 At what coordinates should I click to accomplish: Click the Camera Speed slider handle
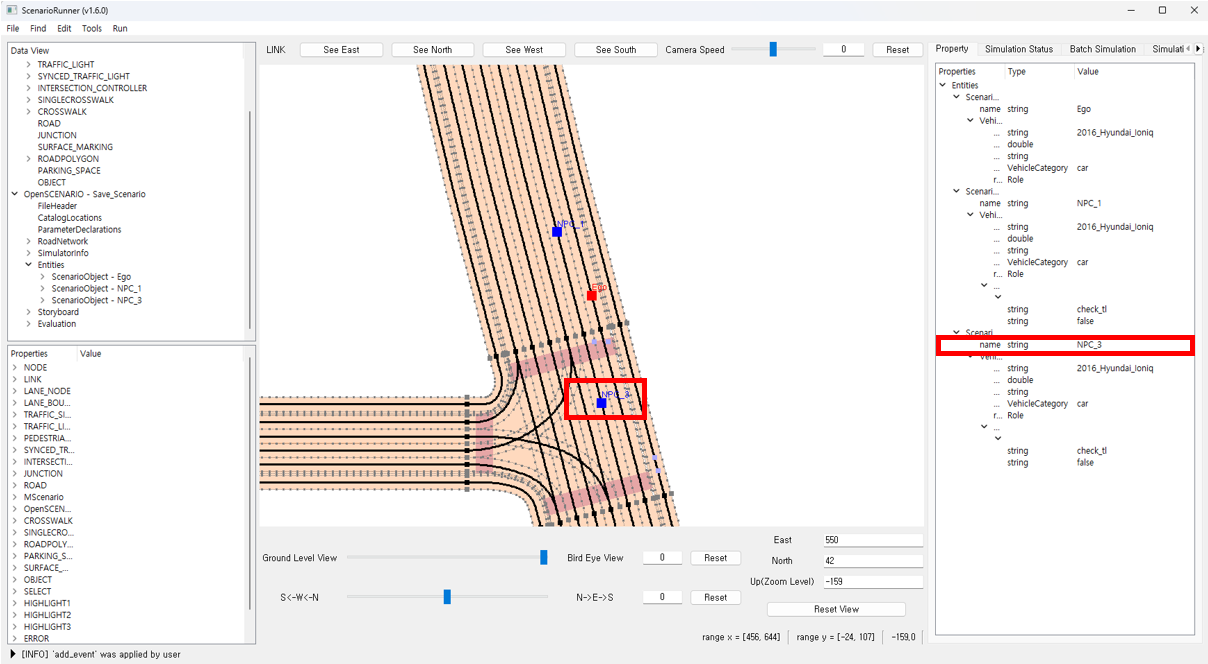point(773,50)
